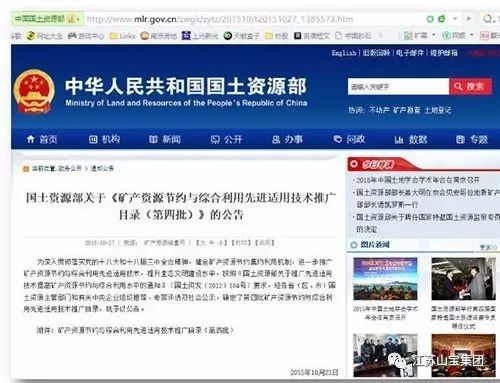Open the 附件 attachment catalog link

(145, 330)
